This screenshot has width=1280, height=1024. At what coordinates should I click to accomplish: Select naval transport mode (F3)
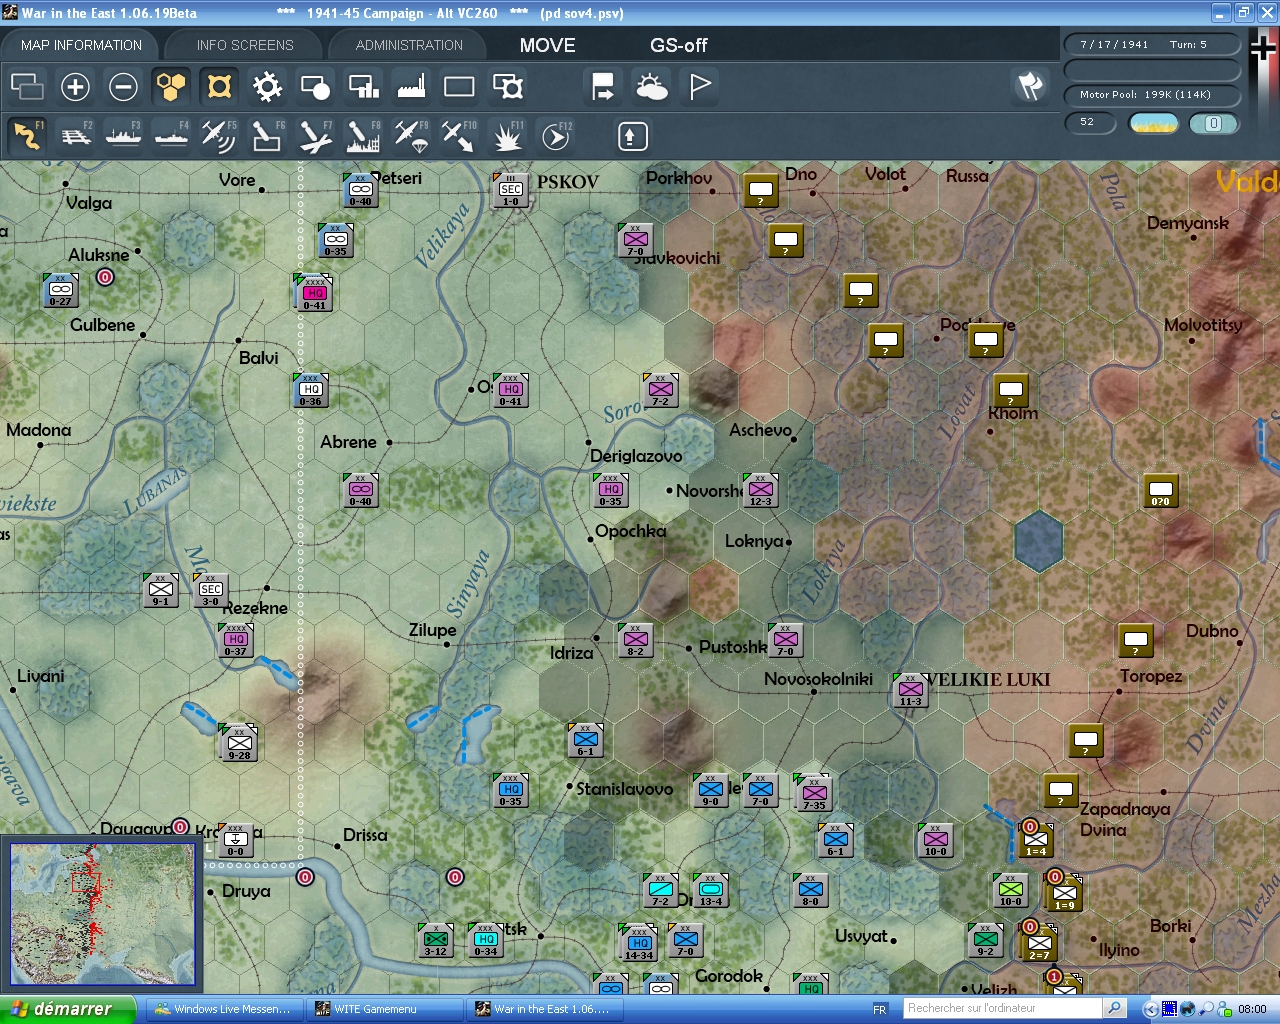tap(123, 136)
